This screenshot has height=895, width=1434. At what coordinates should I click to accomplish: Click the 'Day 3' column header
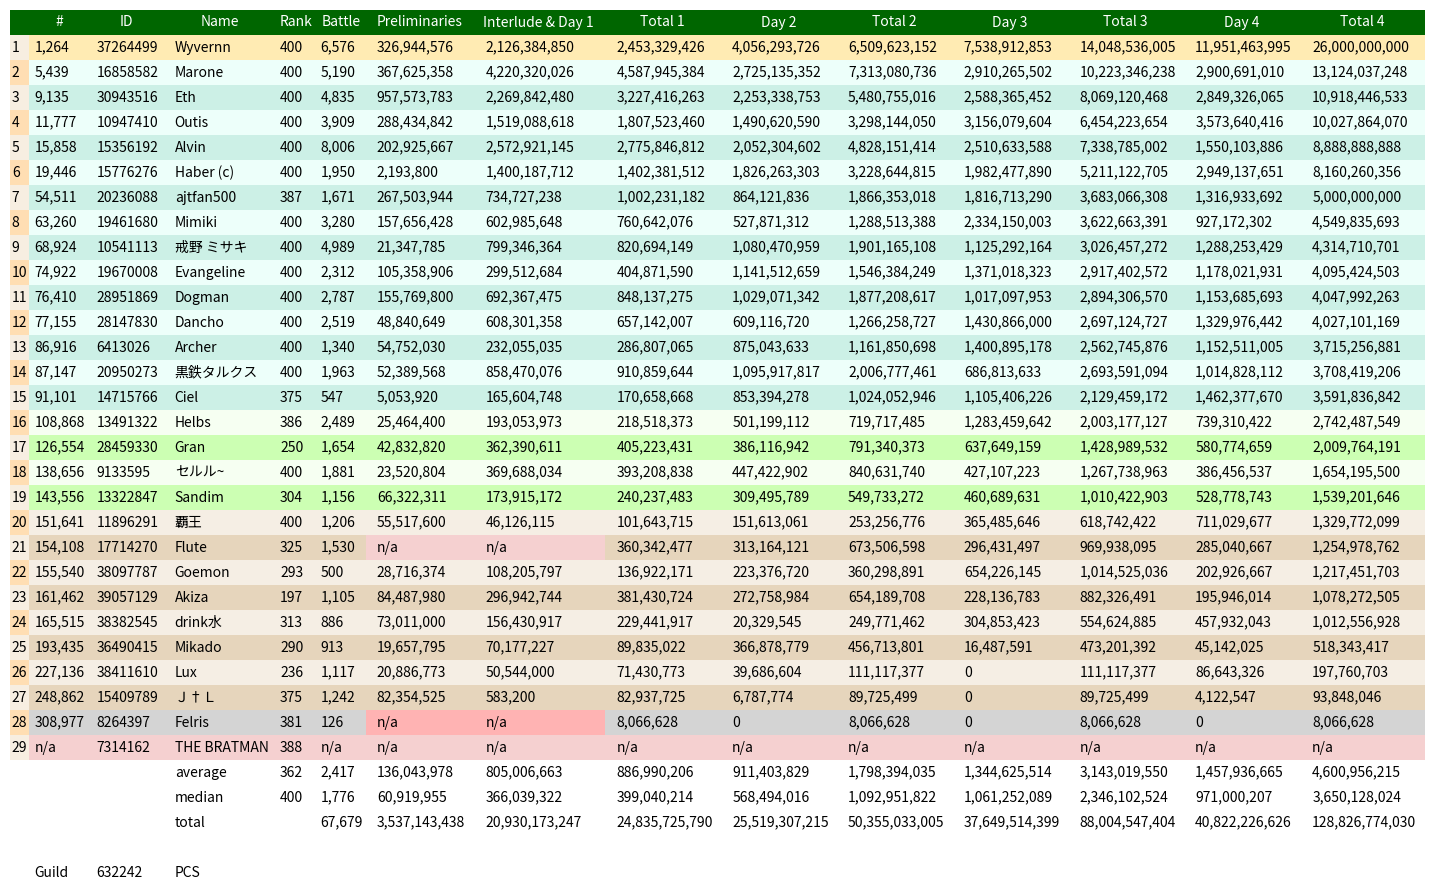coord(1009,21)
